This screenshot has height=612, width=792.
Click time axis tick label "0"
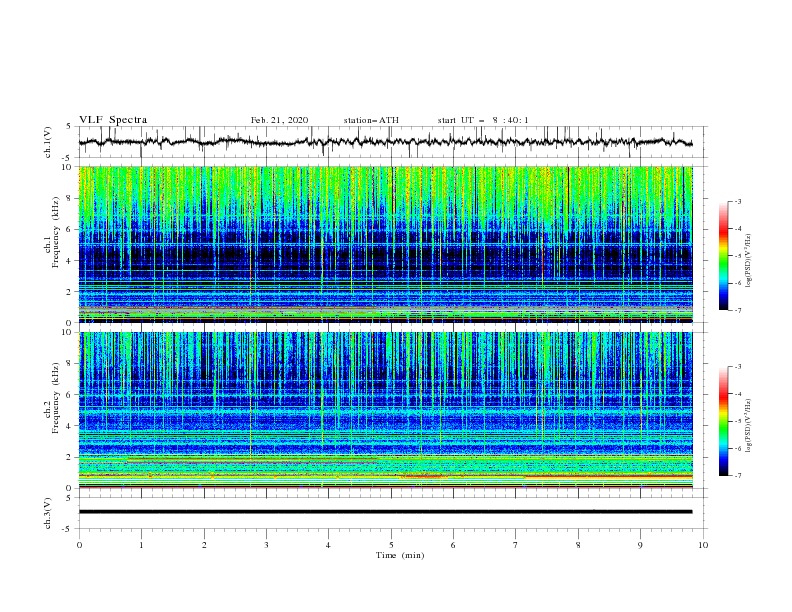point(79,545)
